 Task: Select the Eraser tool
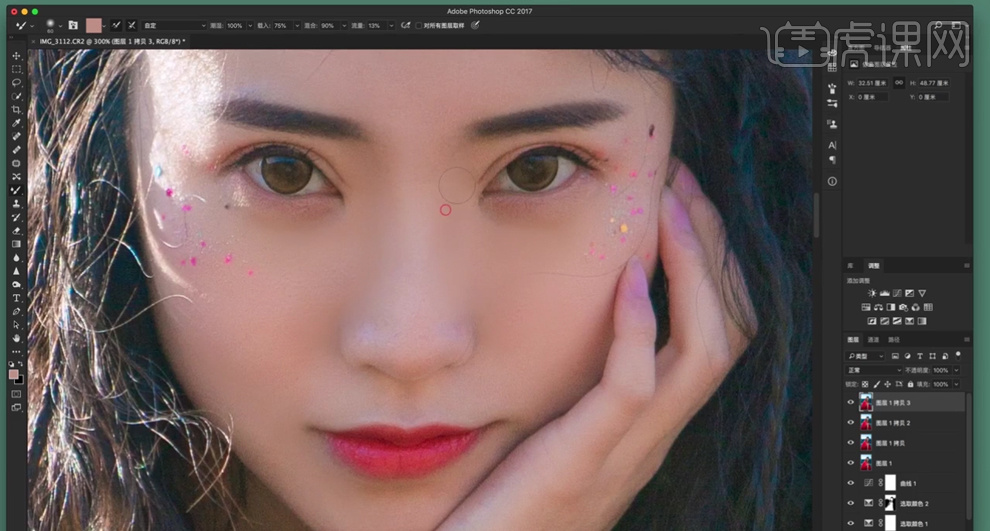click(16, 230)
